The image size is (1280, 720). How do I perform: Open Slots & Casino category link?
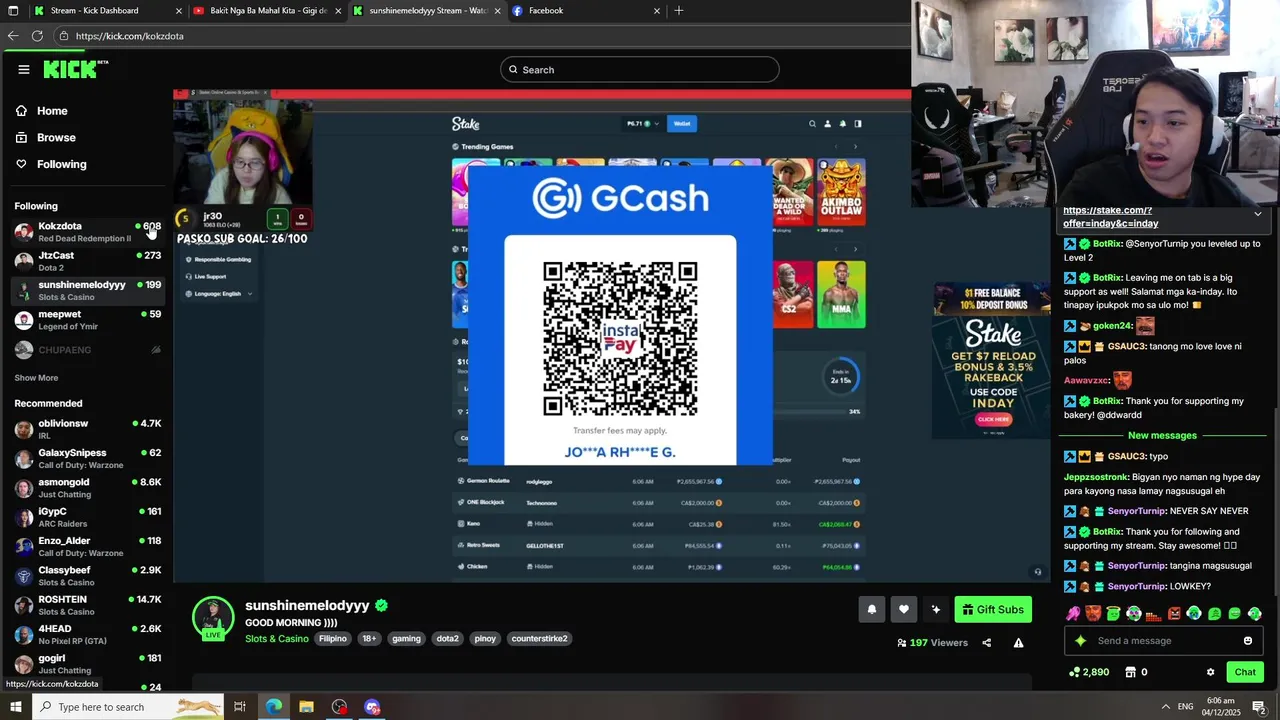(277, 639)
